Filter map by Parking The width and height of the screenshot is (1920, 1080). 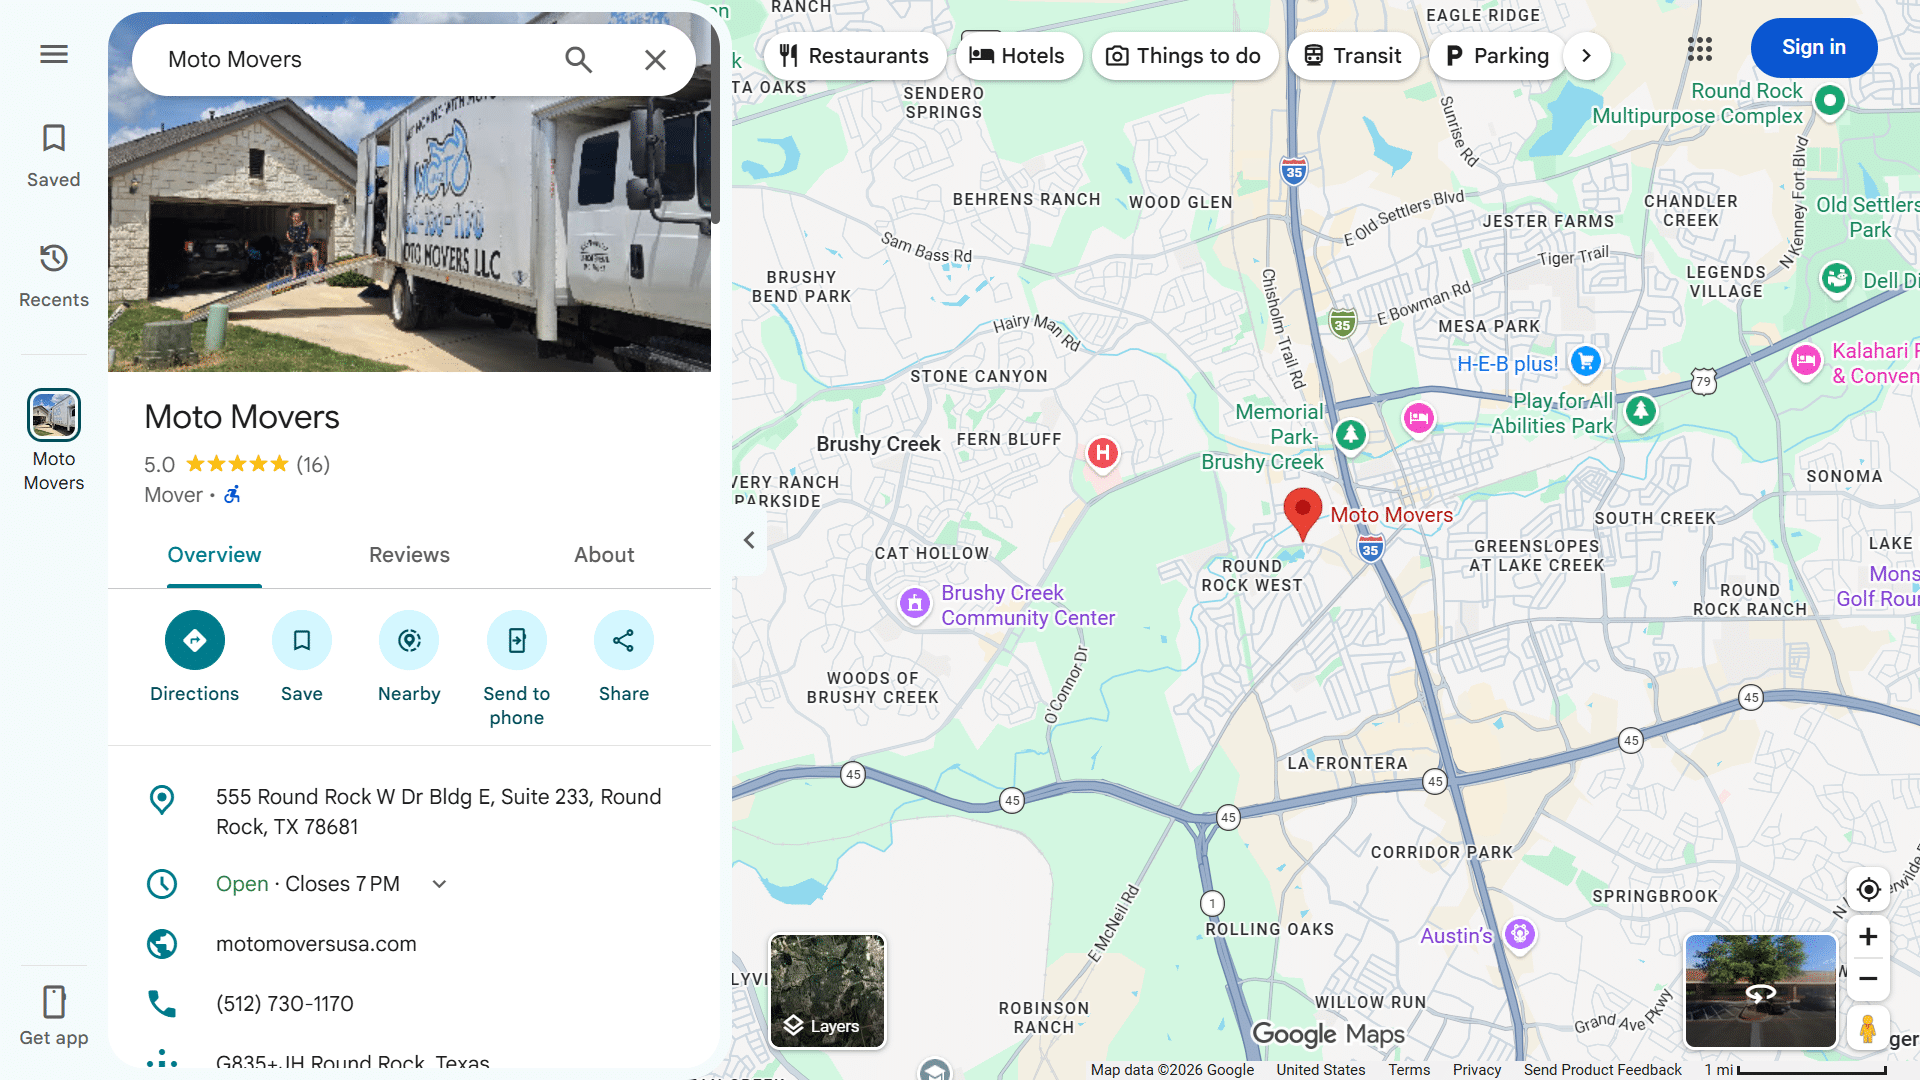(1497, 56)
